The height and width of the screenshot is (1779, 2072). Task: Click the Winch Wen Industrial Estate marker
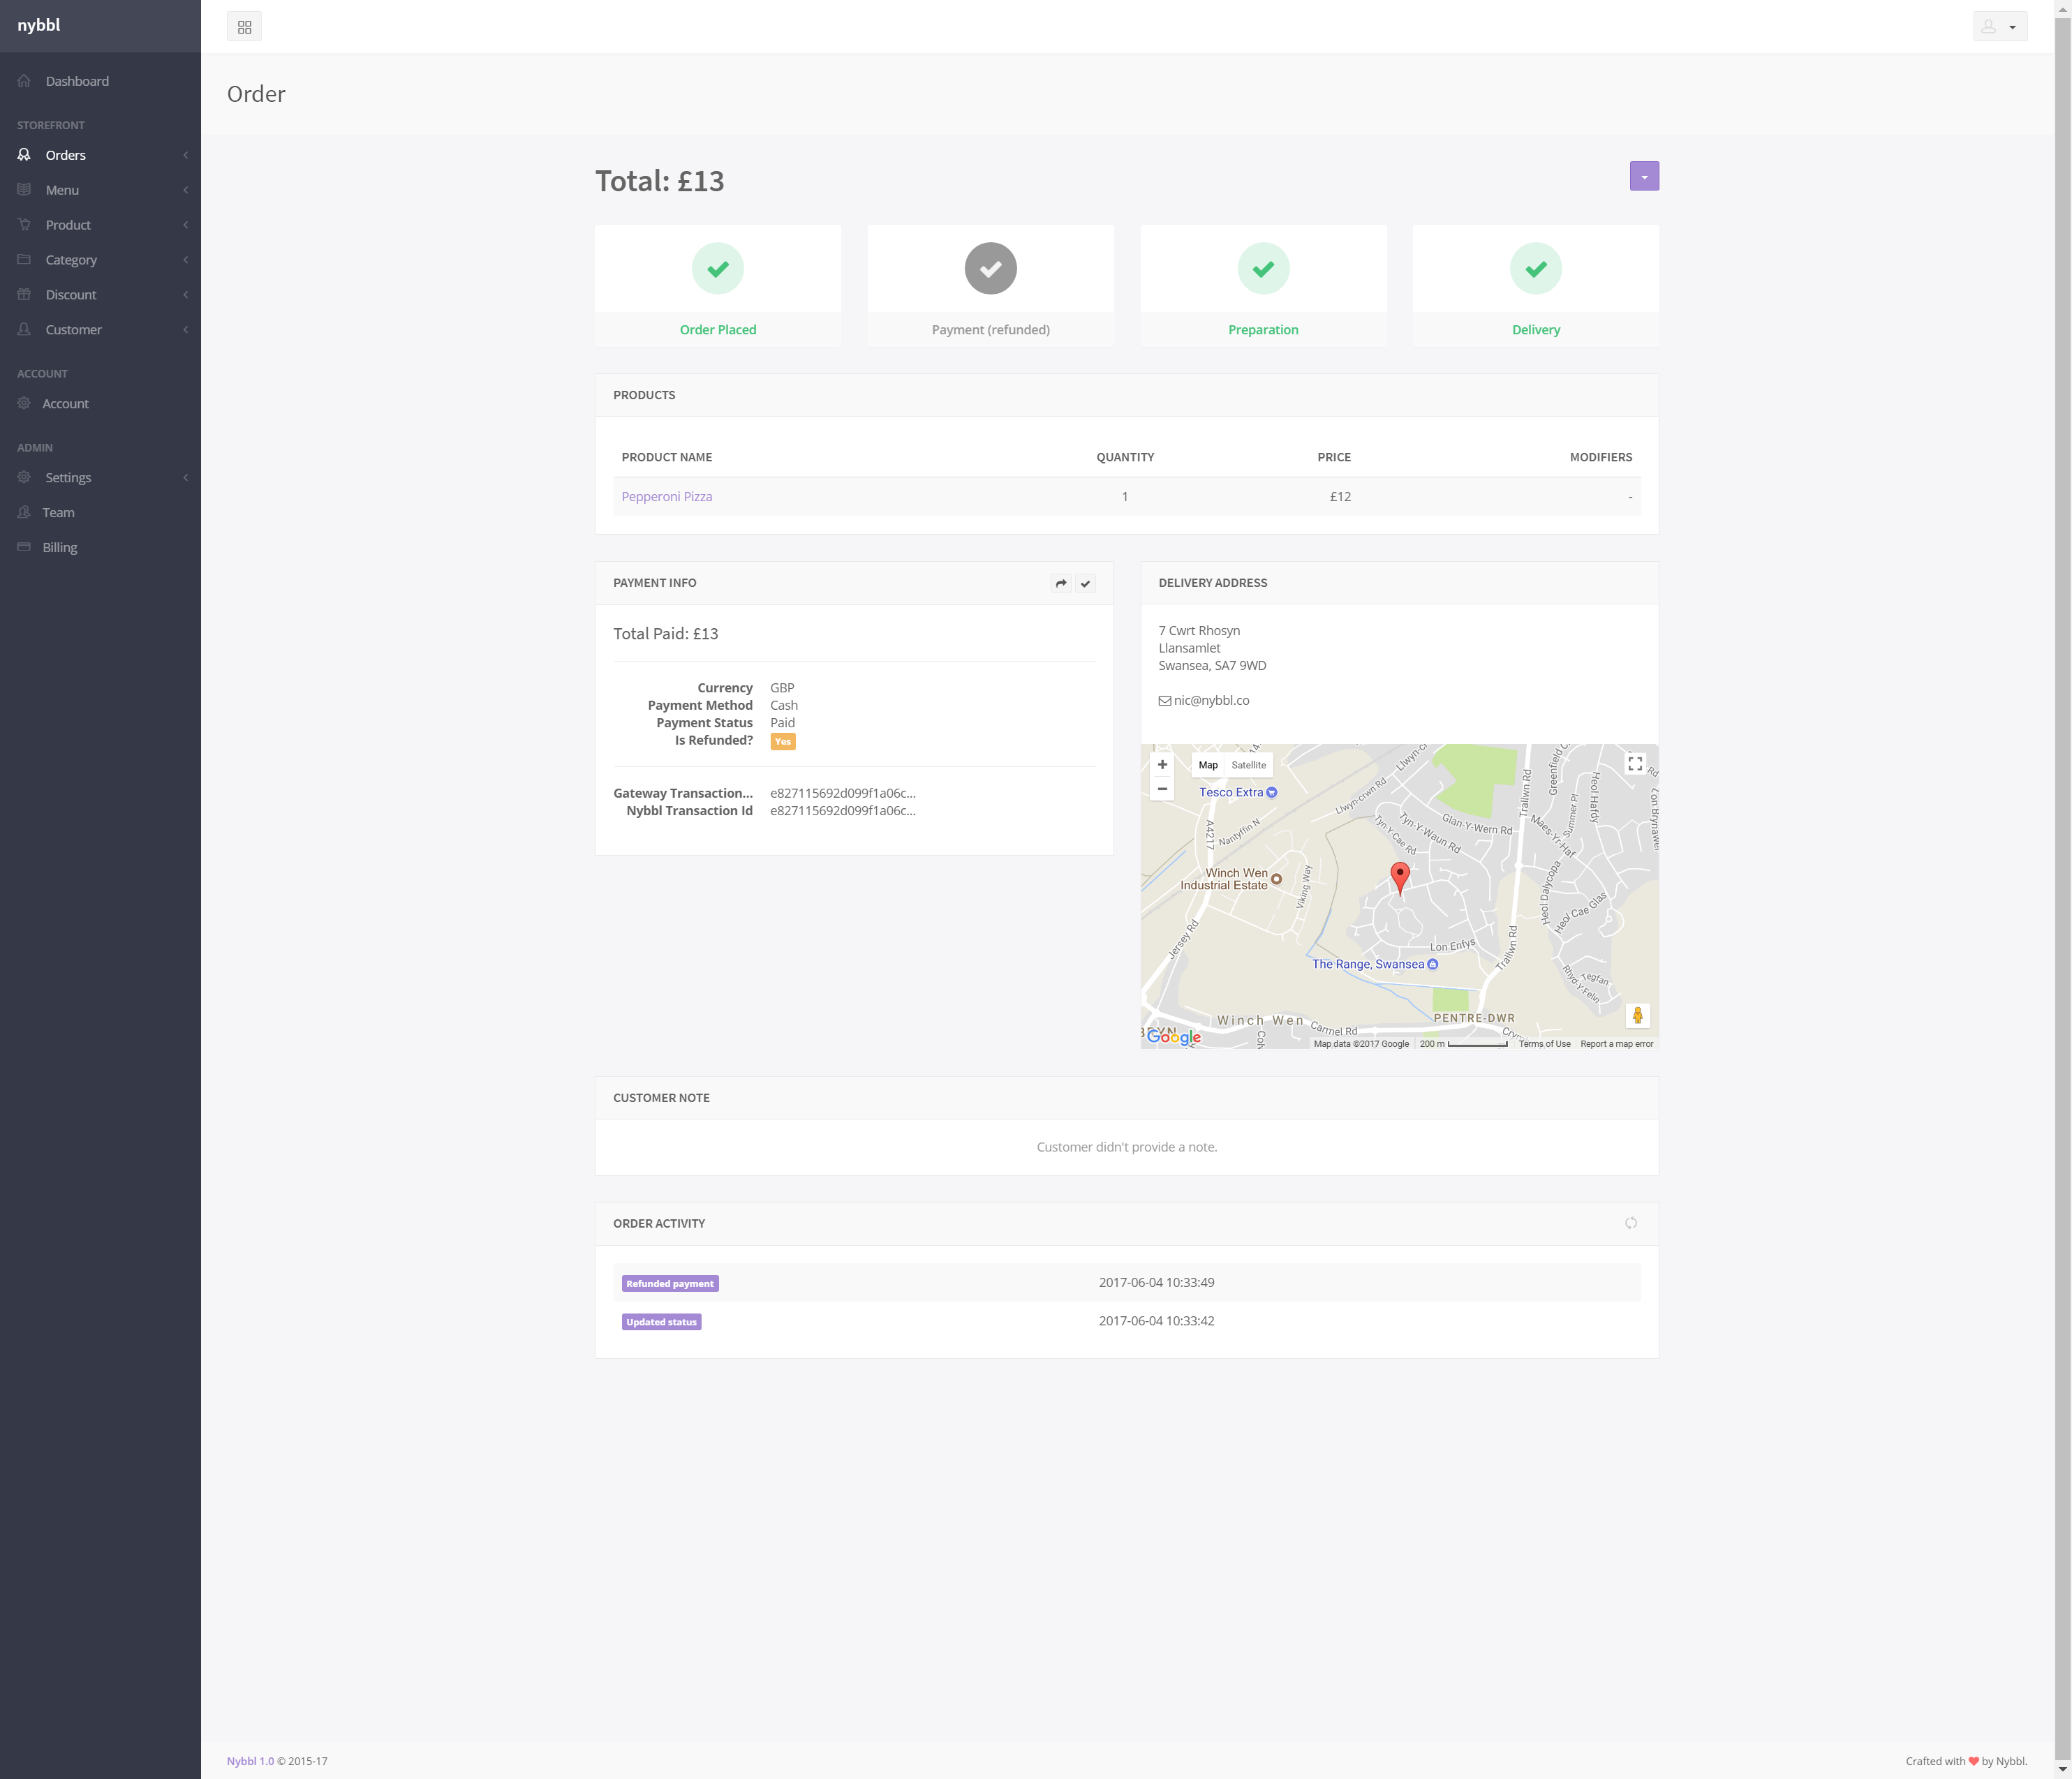(1276, 880)
